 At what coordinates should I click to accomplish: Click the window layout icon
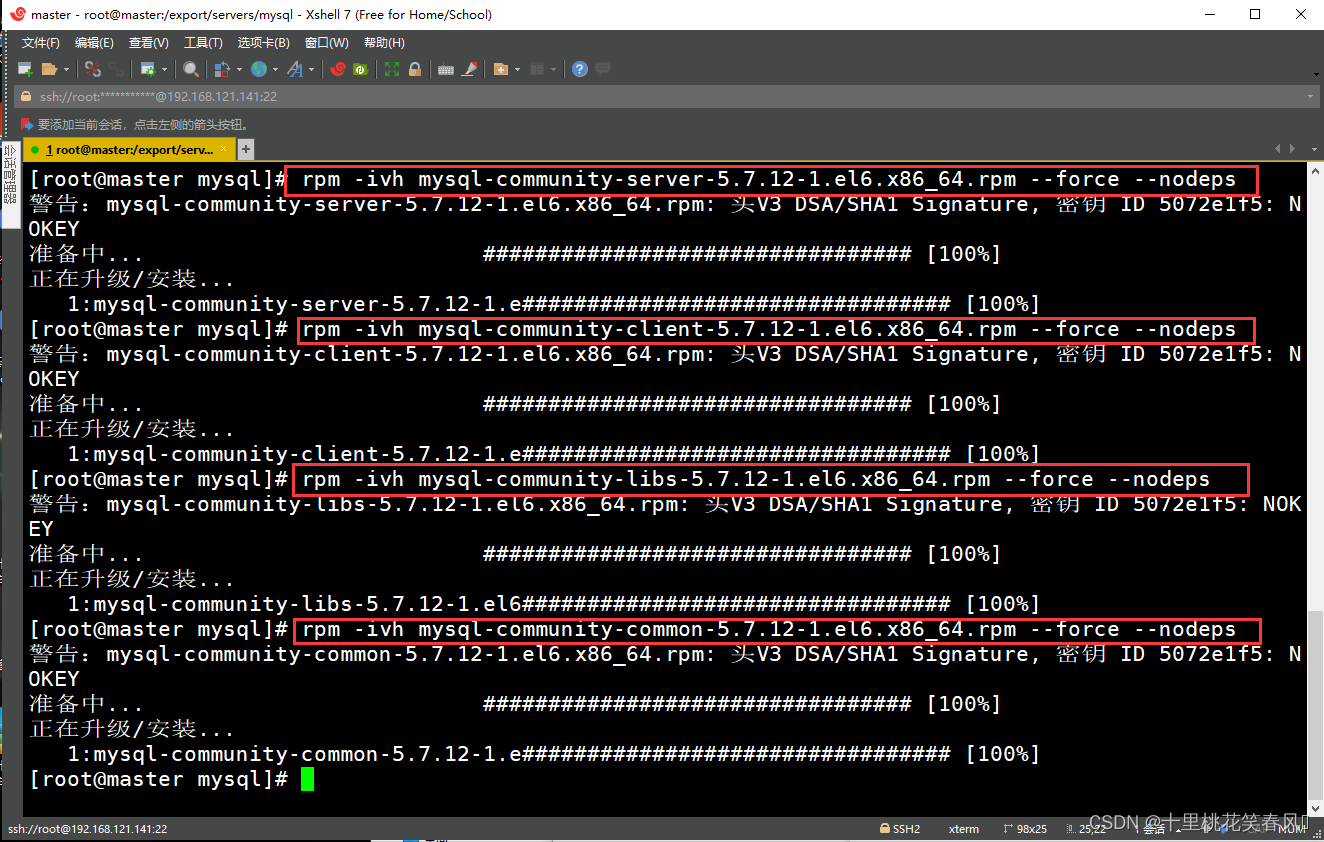click(x=537, y=69)
